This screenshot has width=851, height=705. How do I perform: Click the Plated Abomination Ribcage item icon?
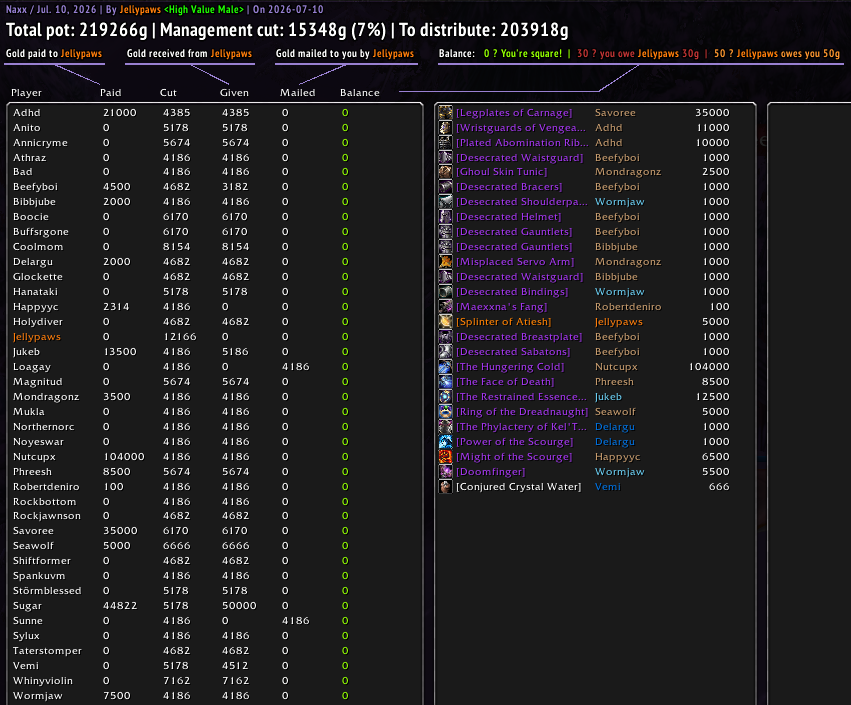coord(446,142)
